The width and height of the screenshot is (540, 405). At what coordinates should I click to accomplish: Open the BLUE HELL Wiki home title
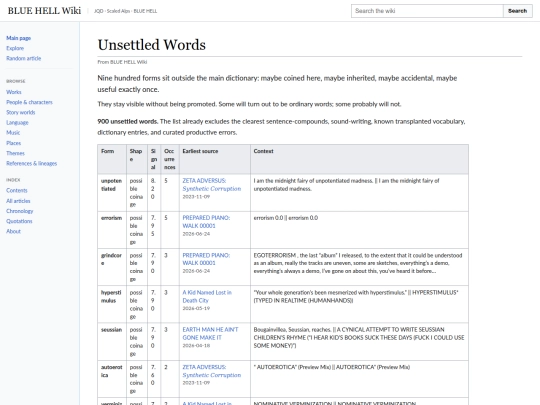(x=44, y=11)
